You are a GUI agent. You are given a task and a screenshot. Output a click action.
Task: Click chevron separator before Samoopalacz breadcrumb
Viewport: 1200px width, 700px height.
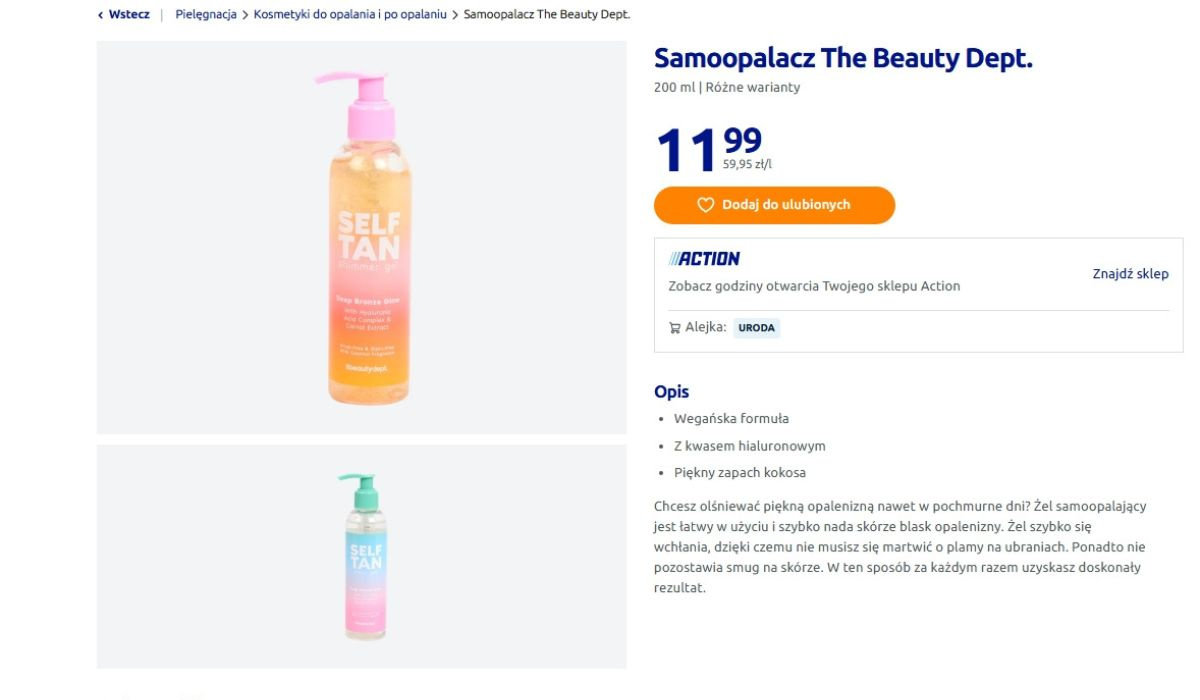pyautogui.click(x=455, y=15)
